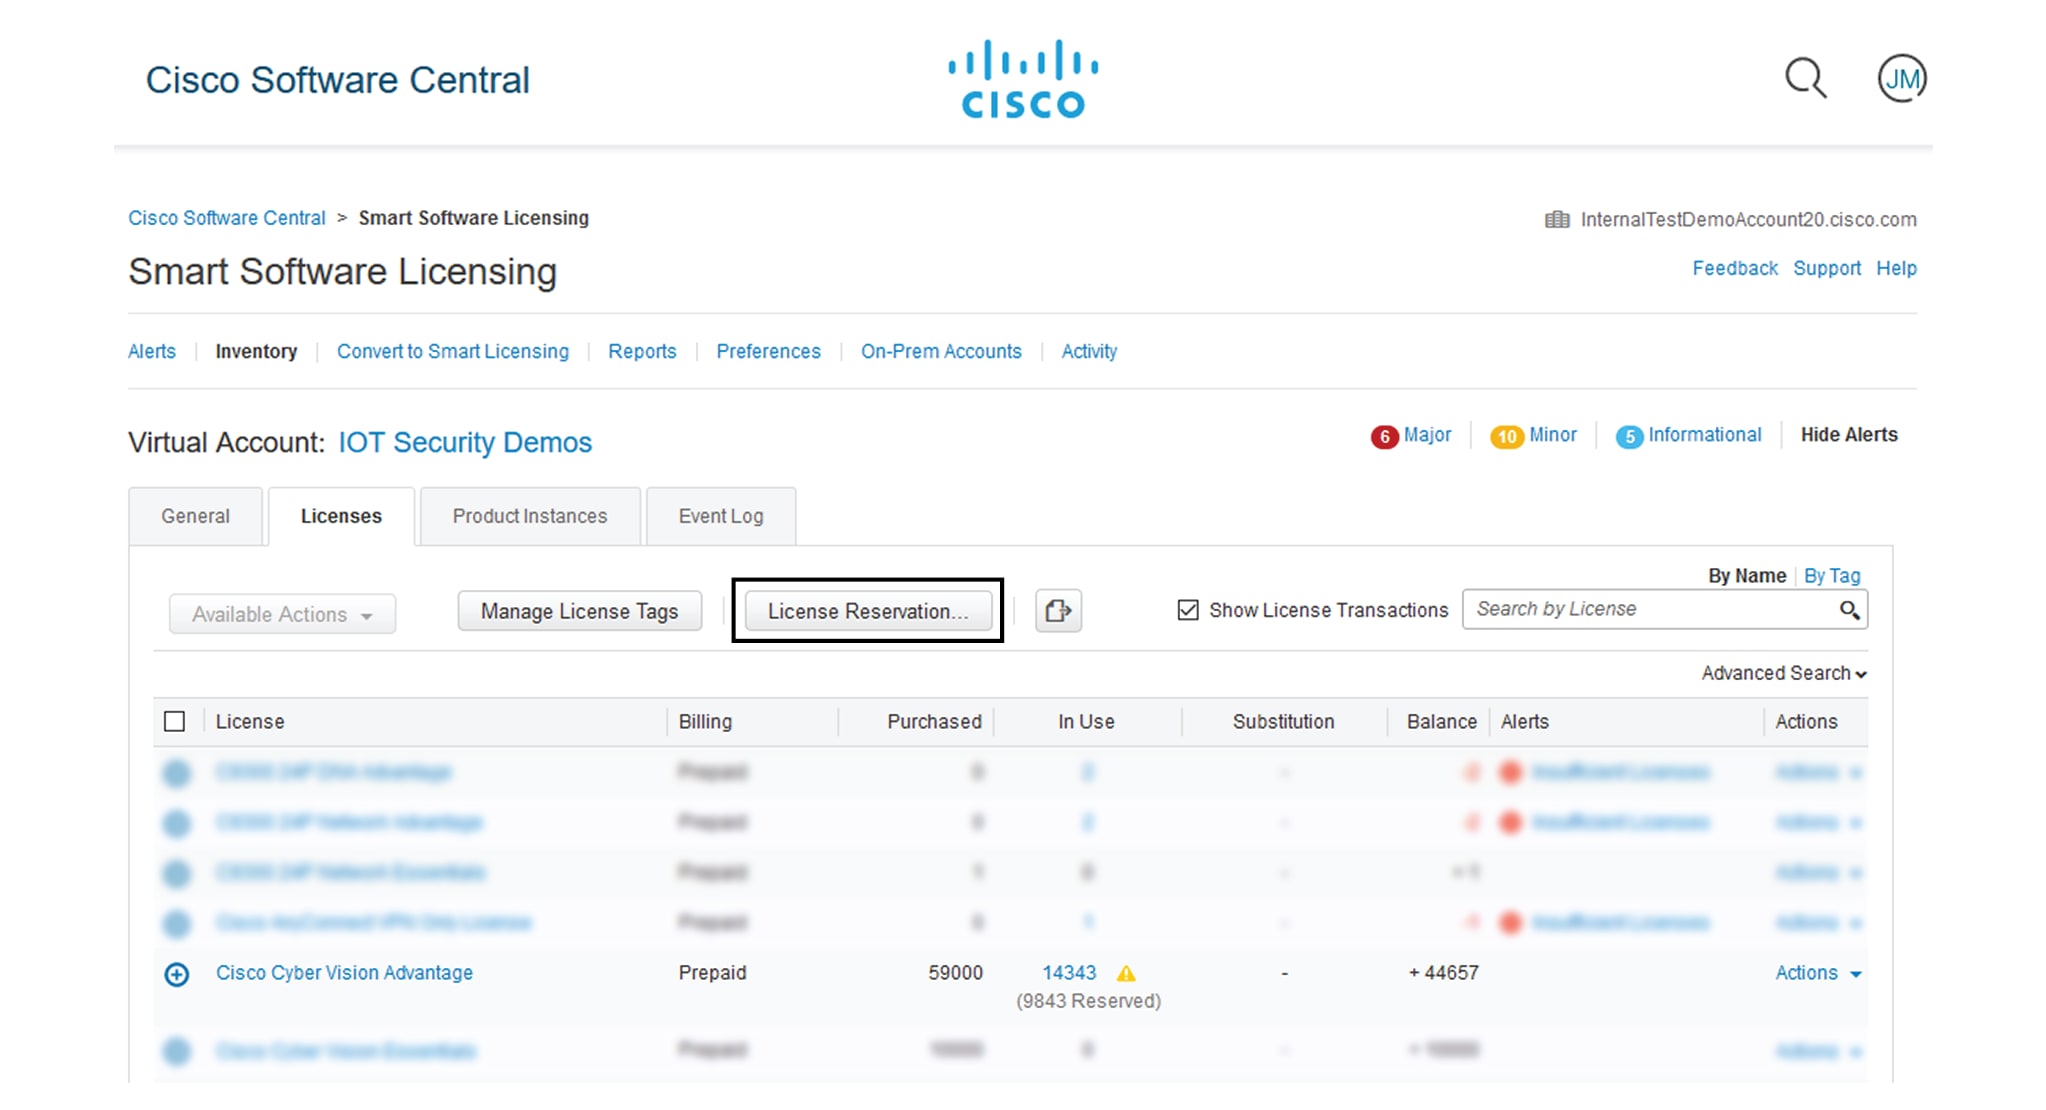Click the License Reservation button
The image size is (2046, 1110).
[x=868, y=611]
